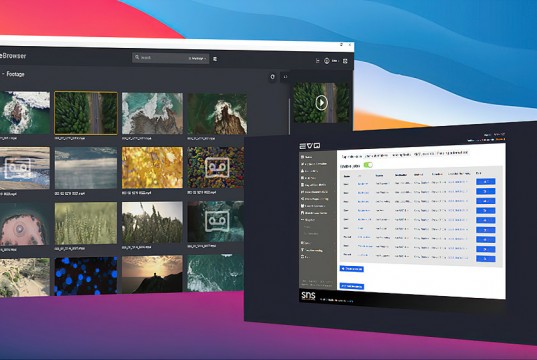This screenshot has height=360, width=537.
Task: Open the search scope dropdown inside the search box
Action: pos(198,59)
